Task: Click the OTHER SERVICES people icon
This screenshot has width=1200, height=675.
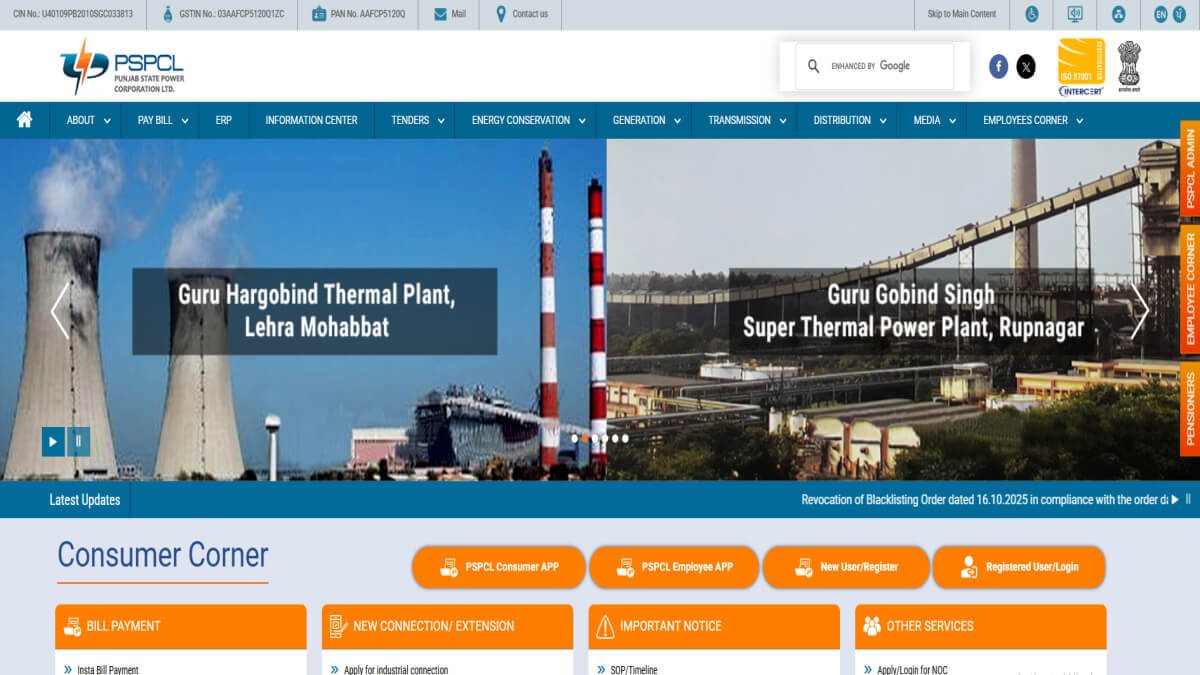Action: [x=871, y=626]
